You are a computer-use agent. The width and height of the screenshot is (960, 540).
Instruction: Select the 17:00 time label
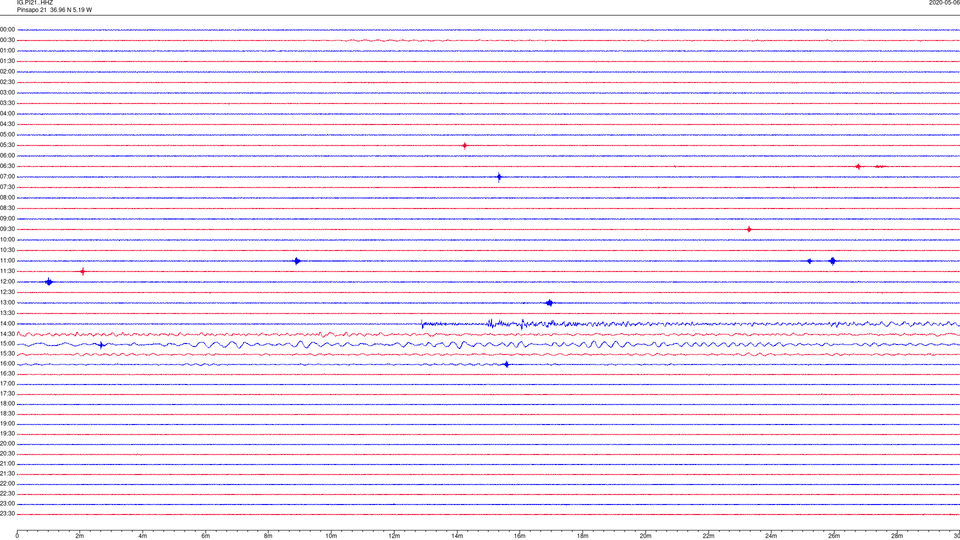click(x=7, y=384)
